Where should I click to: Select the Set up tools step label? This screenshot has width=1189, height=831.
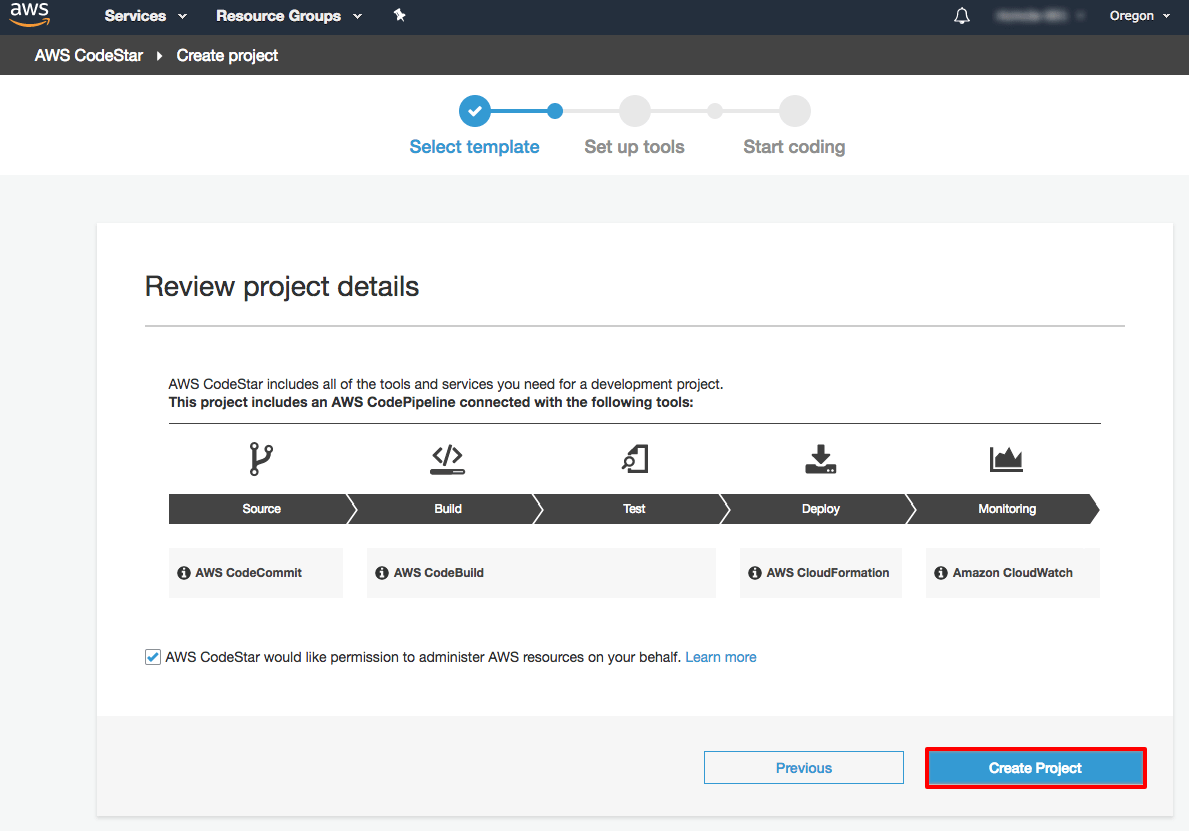(x=635, y=147)
